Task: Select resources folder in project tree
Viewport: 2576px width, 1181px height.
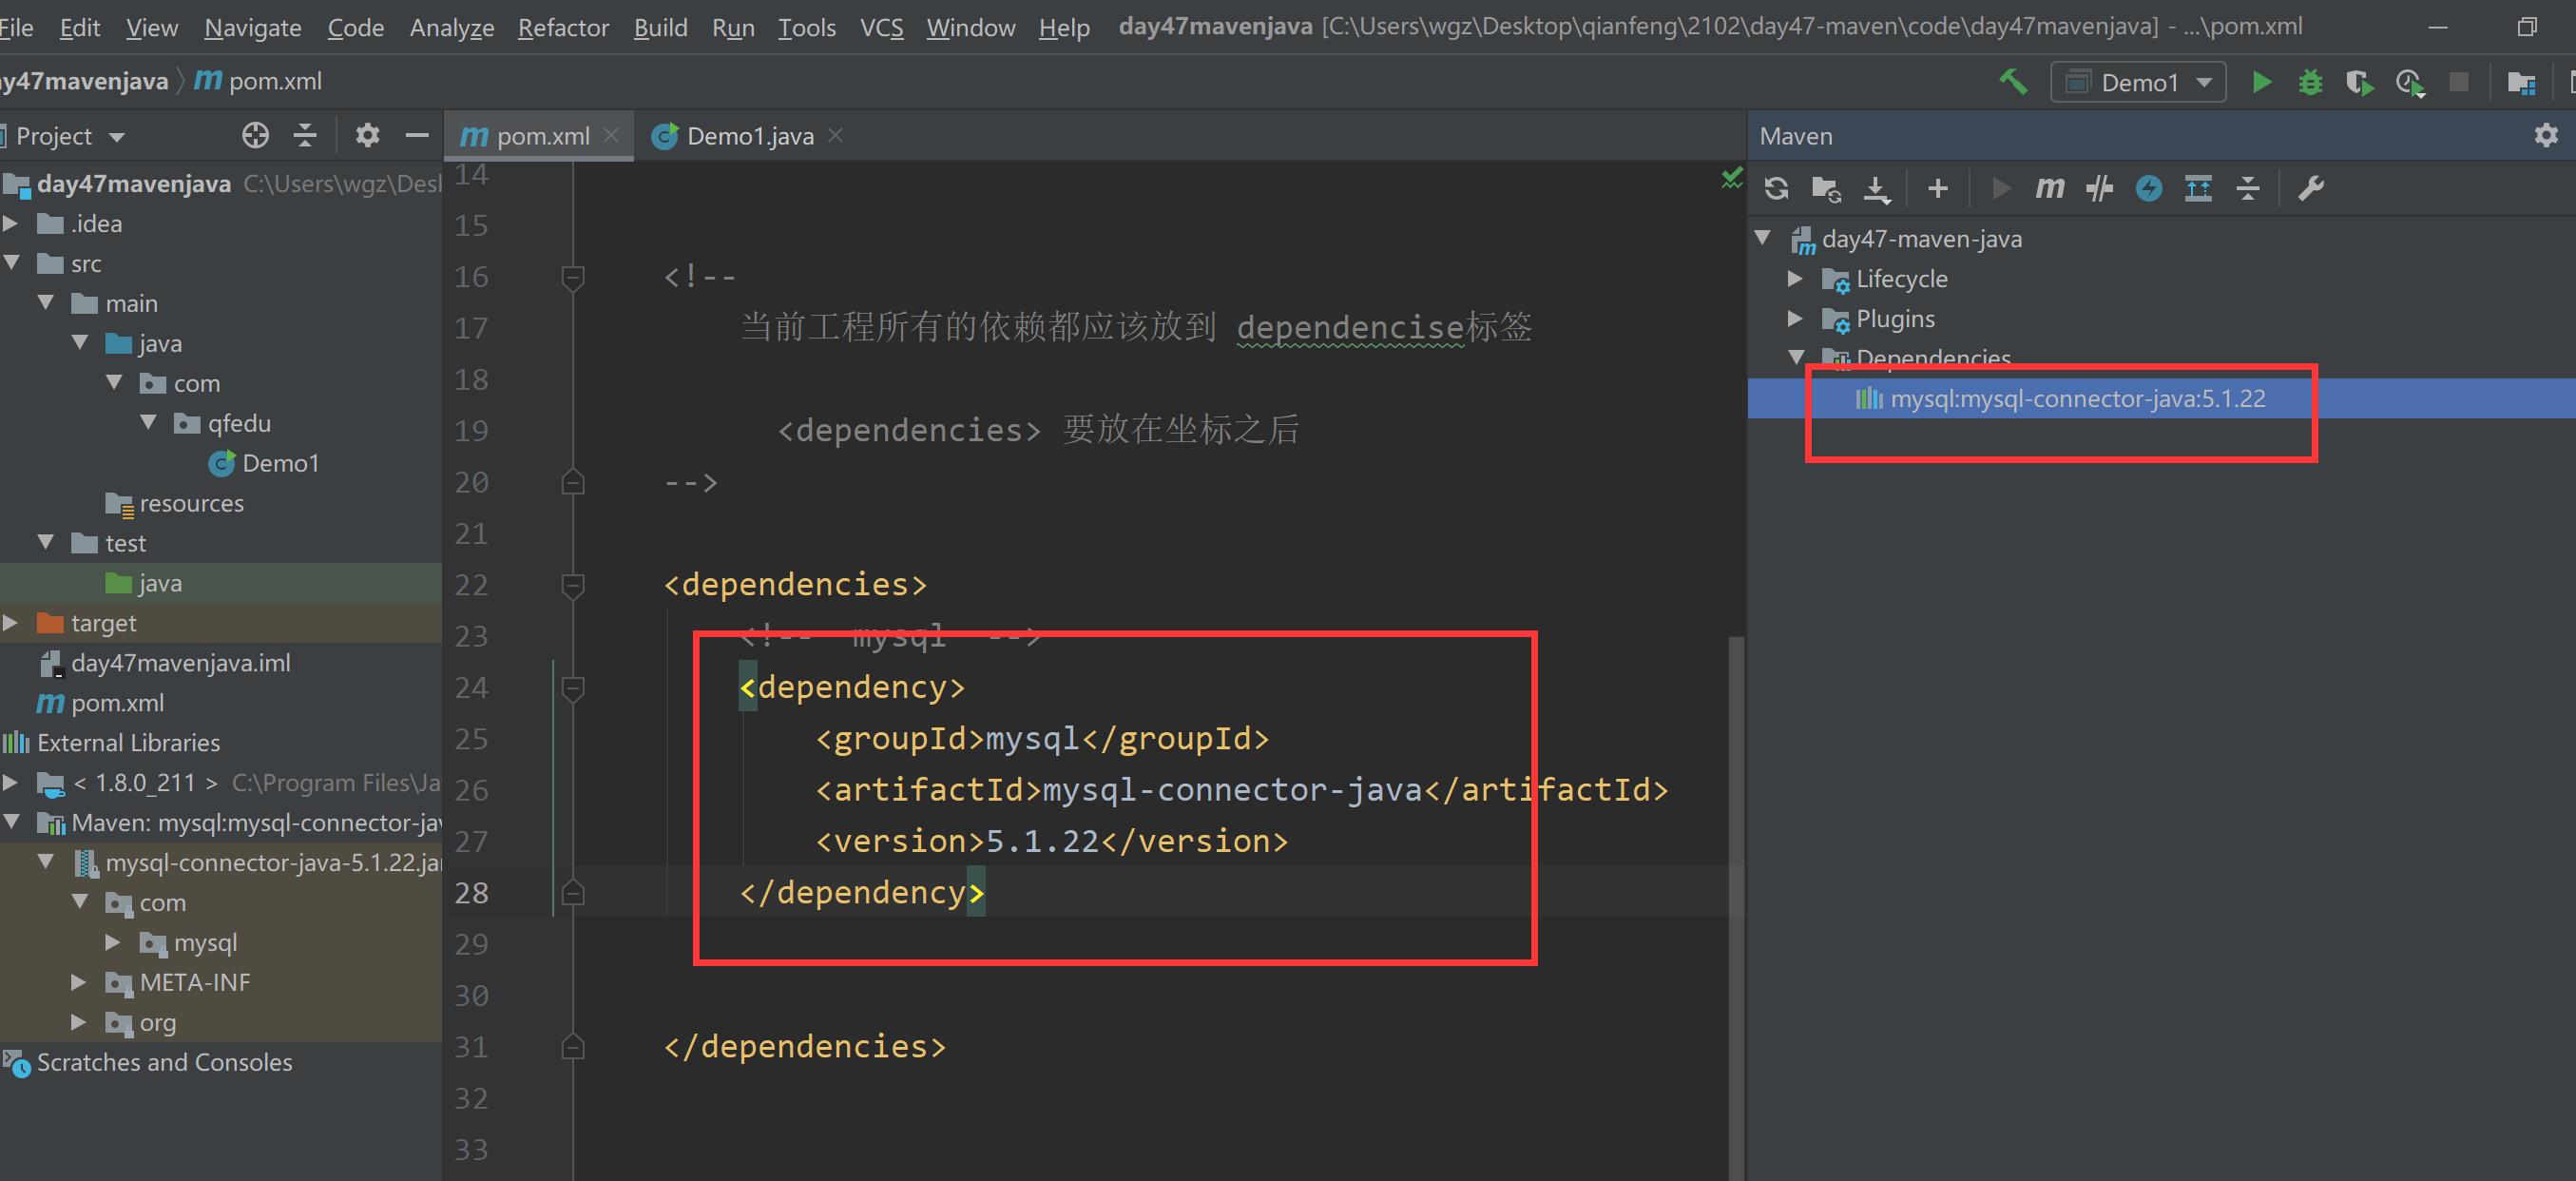Action: [x=175, y=503]
